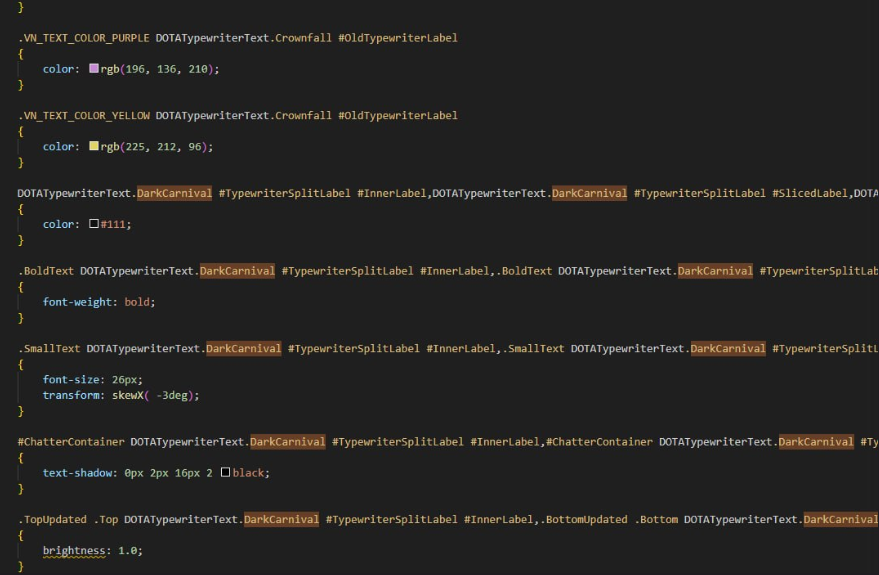Click the .SmallText selector at line start

pyautogui.click(x=49, y=348)
